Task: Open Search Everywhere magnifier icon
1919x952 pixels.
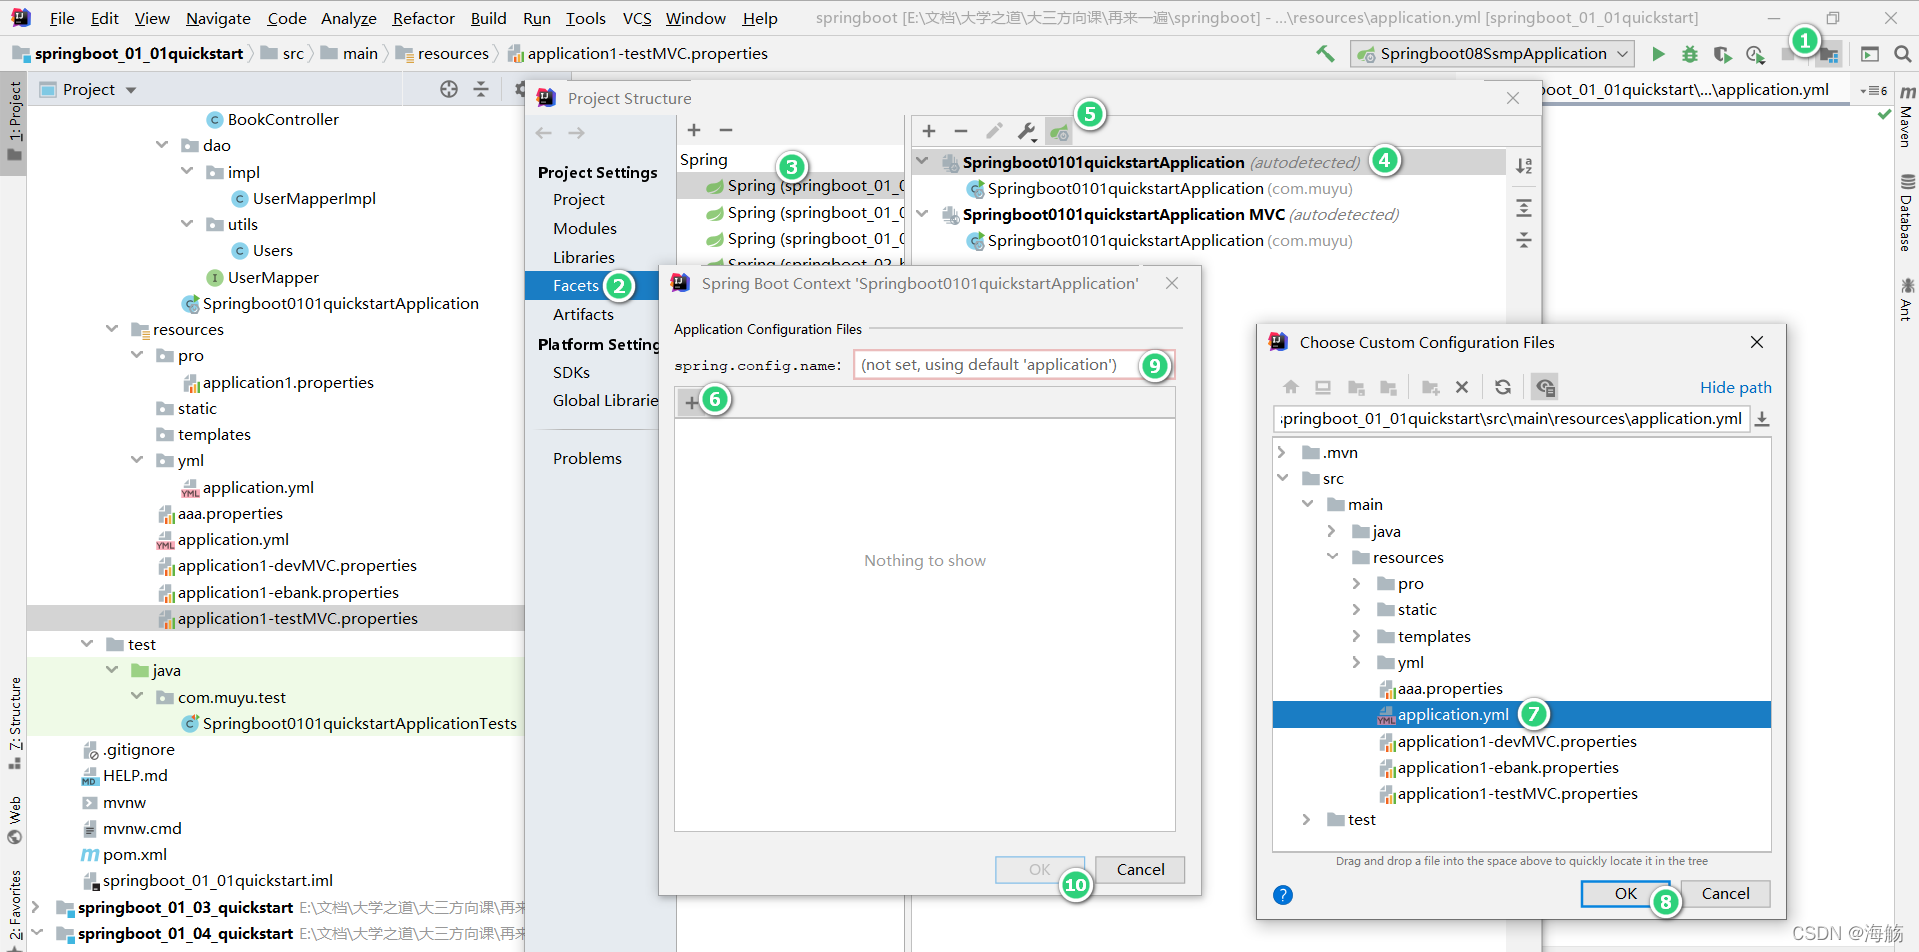Action: click(x=1902, y=54)
